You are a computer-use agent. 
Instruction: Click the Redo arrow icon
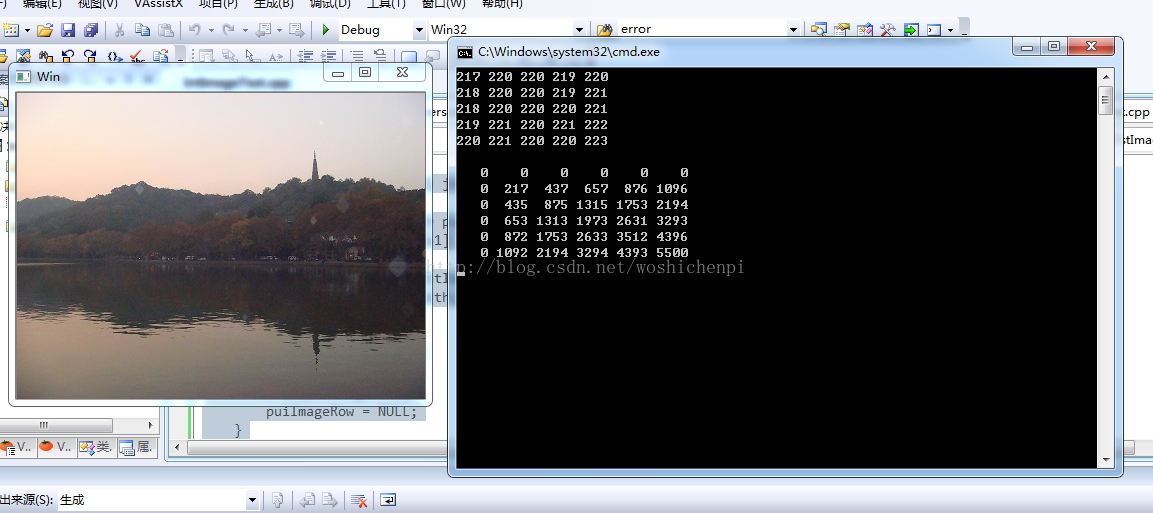click(x=229, y=30)
